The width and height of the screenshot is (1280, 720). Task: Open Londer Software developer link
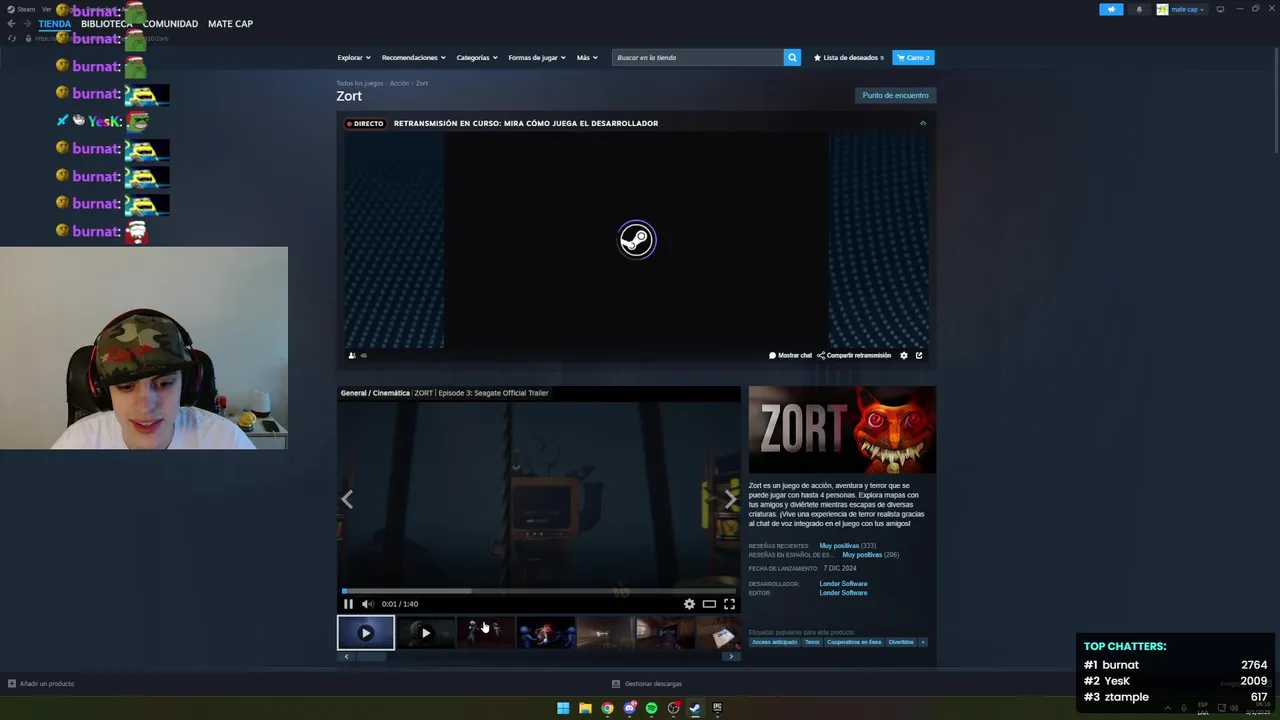click(843, 584)
